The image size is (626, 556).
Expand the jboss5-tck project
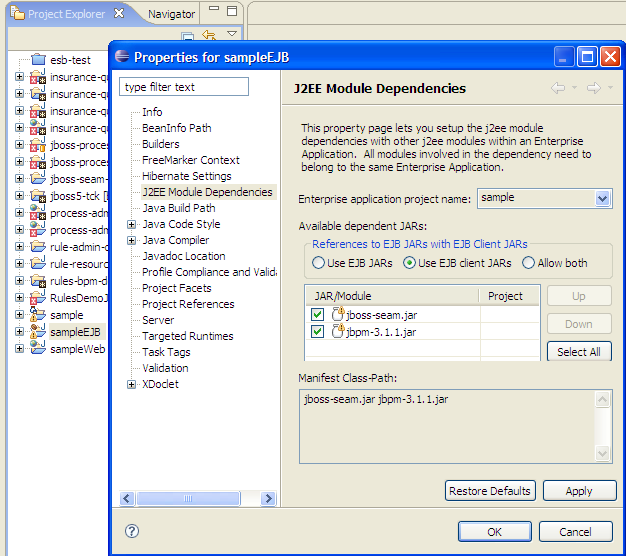coord(19,196)
